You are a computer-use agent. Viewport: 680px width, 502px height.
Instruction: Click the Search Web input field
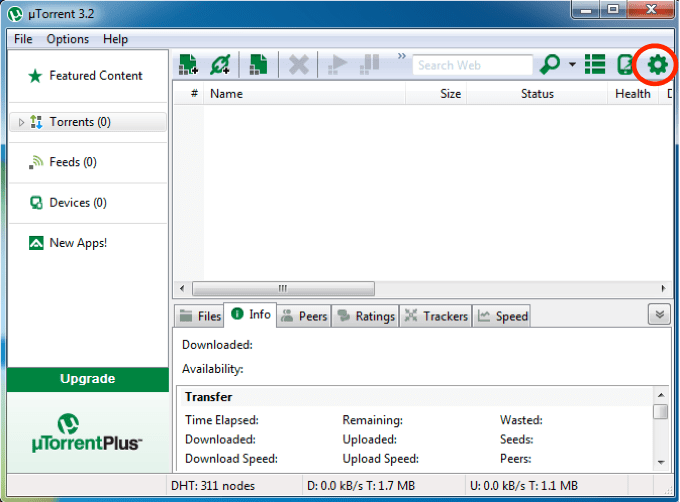(472, 66)
